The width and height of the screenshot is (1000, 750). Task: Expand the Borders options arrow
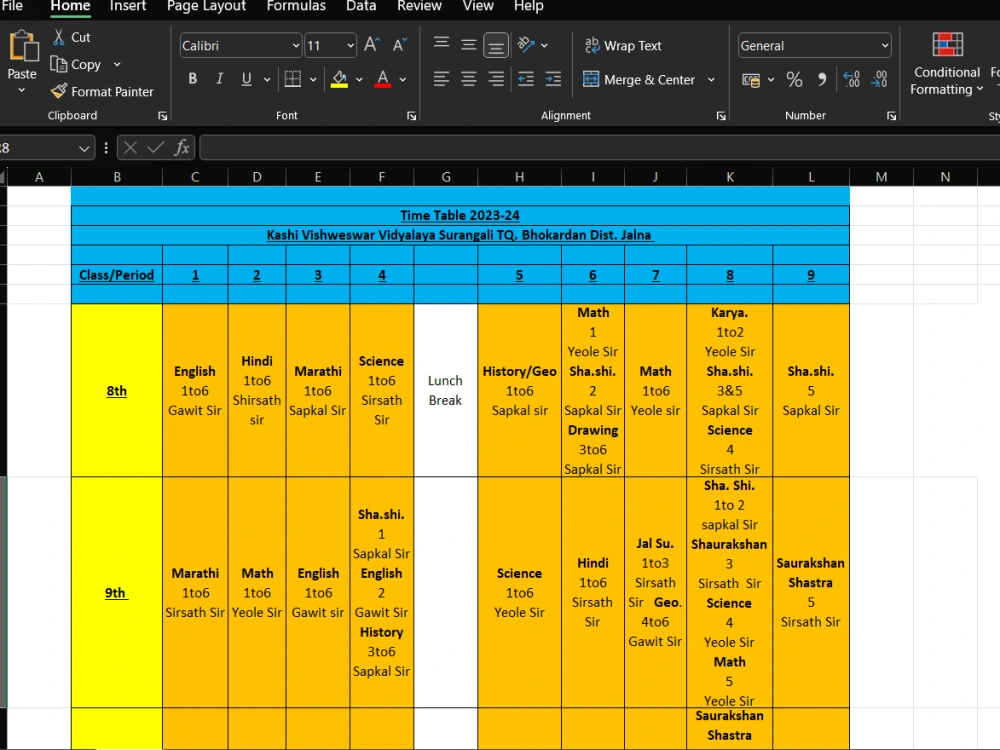pos(313,80)
